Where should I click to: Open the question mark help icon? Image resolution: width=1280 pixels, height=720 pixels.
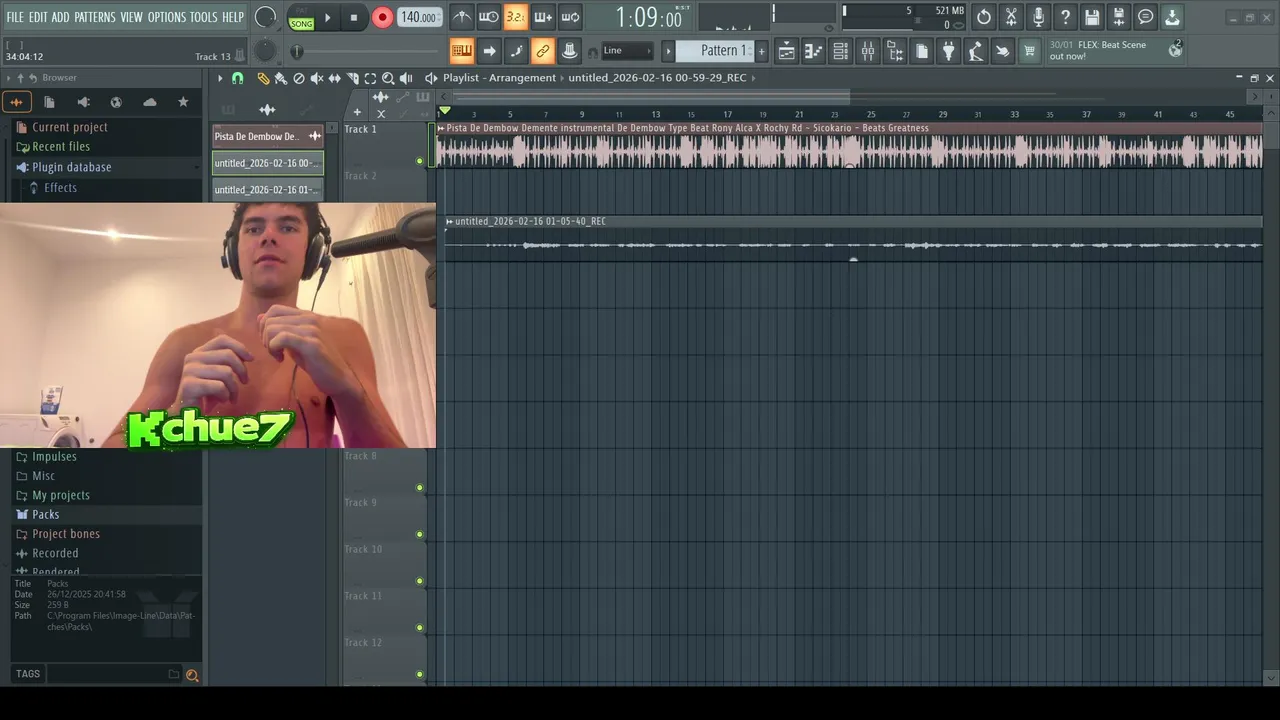point(1065,17)
